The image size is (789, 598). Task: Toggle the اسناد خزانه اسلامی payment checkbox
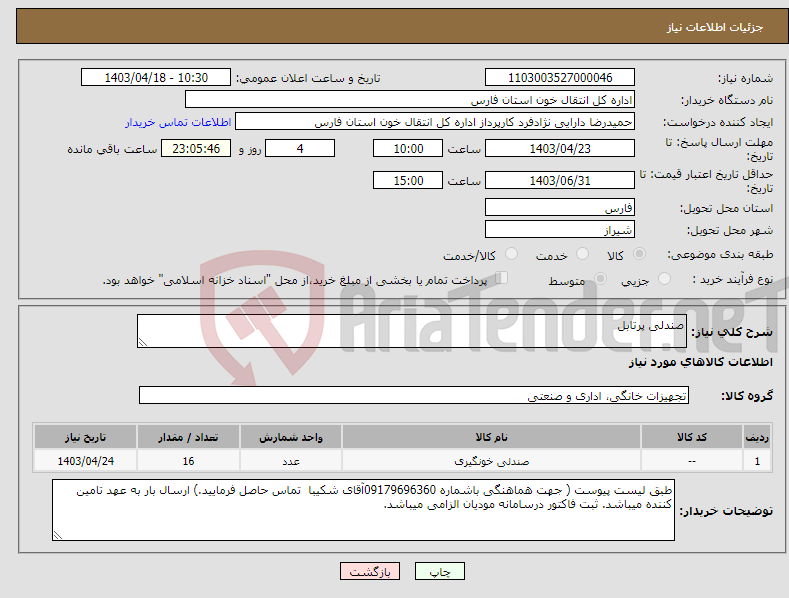point(502,278)
